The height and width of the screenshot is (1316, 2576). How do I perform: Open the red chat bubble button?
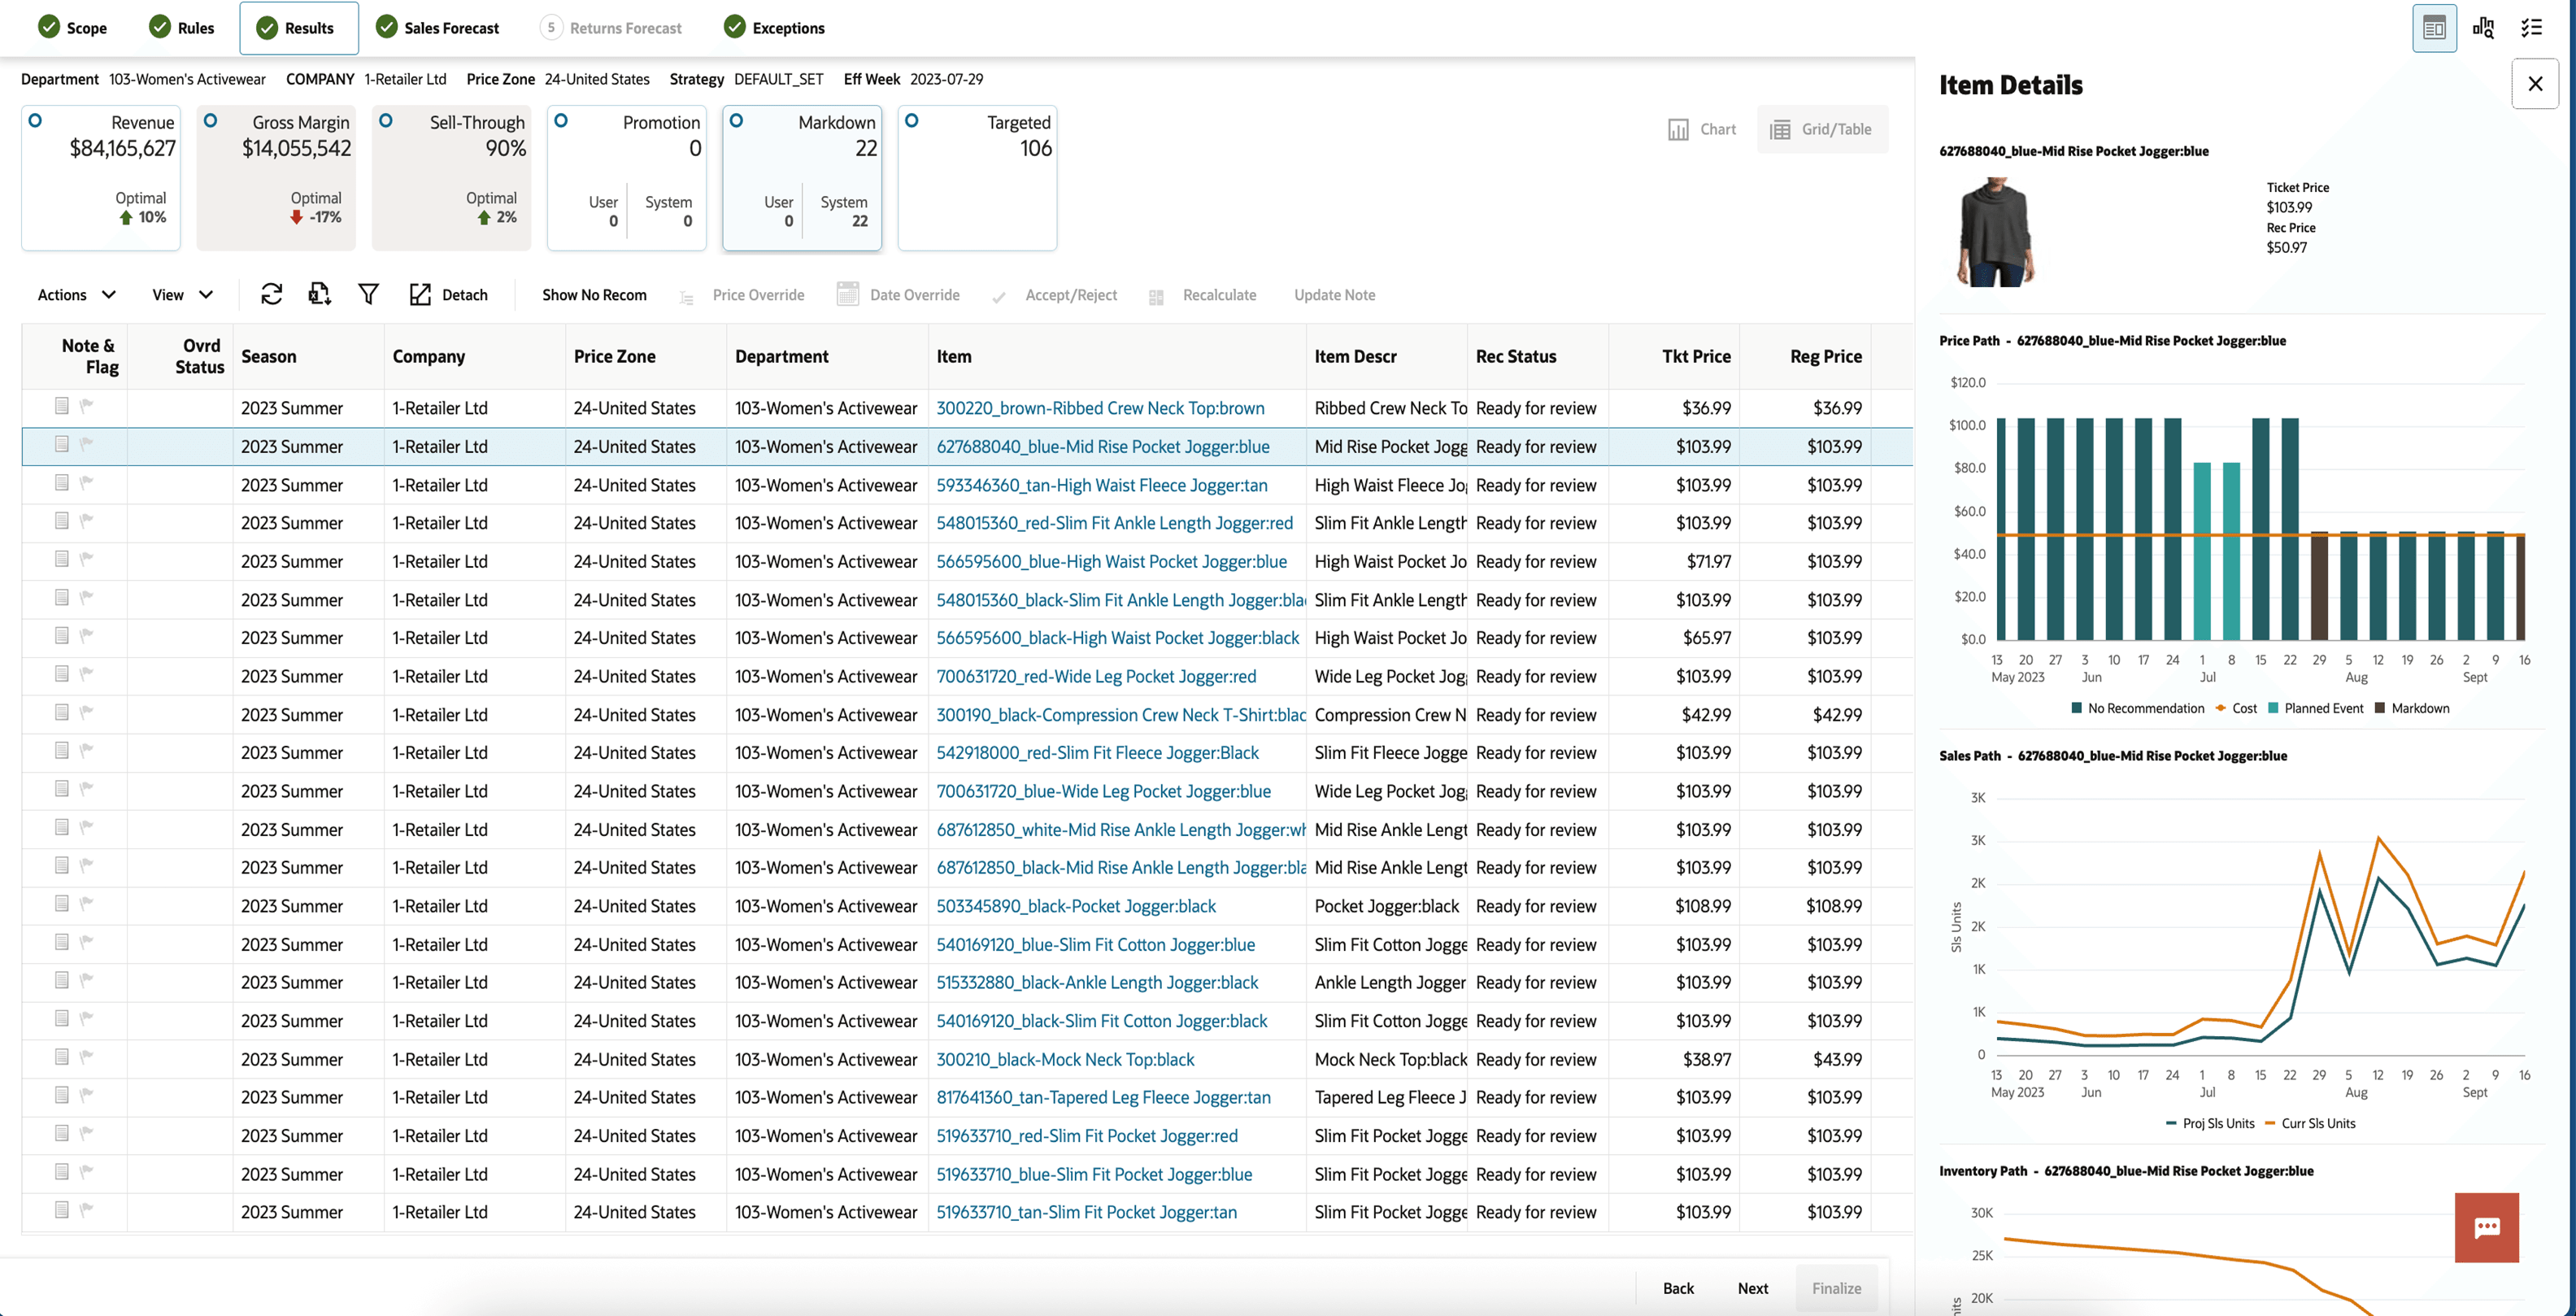click(x=2486, y=1227)
